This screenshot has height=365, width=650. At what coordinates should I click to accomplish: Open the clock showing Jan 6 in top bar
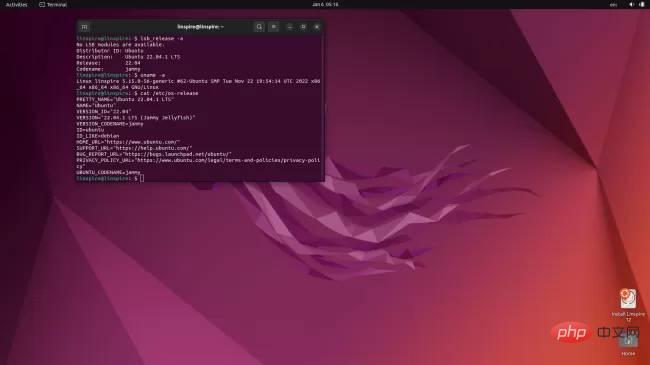[x=325, y=4]
